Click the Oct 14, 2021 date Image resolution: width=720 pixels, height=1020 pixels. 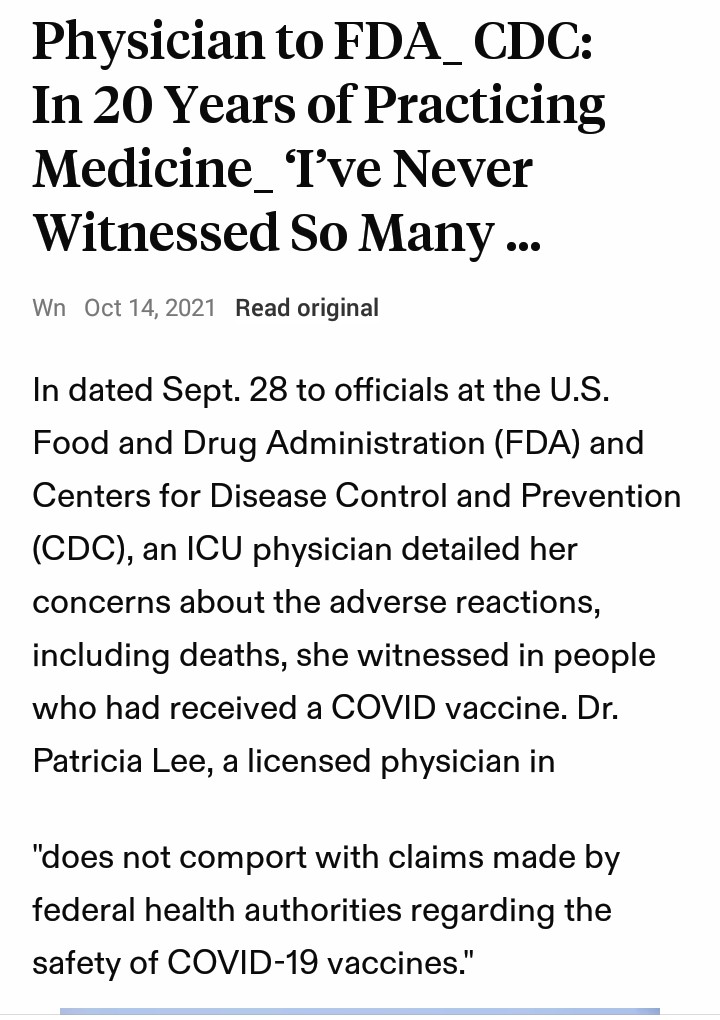pyautogui.click(x=150, y=308)
